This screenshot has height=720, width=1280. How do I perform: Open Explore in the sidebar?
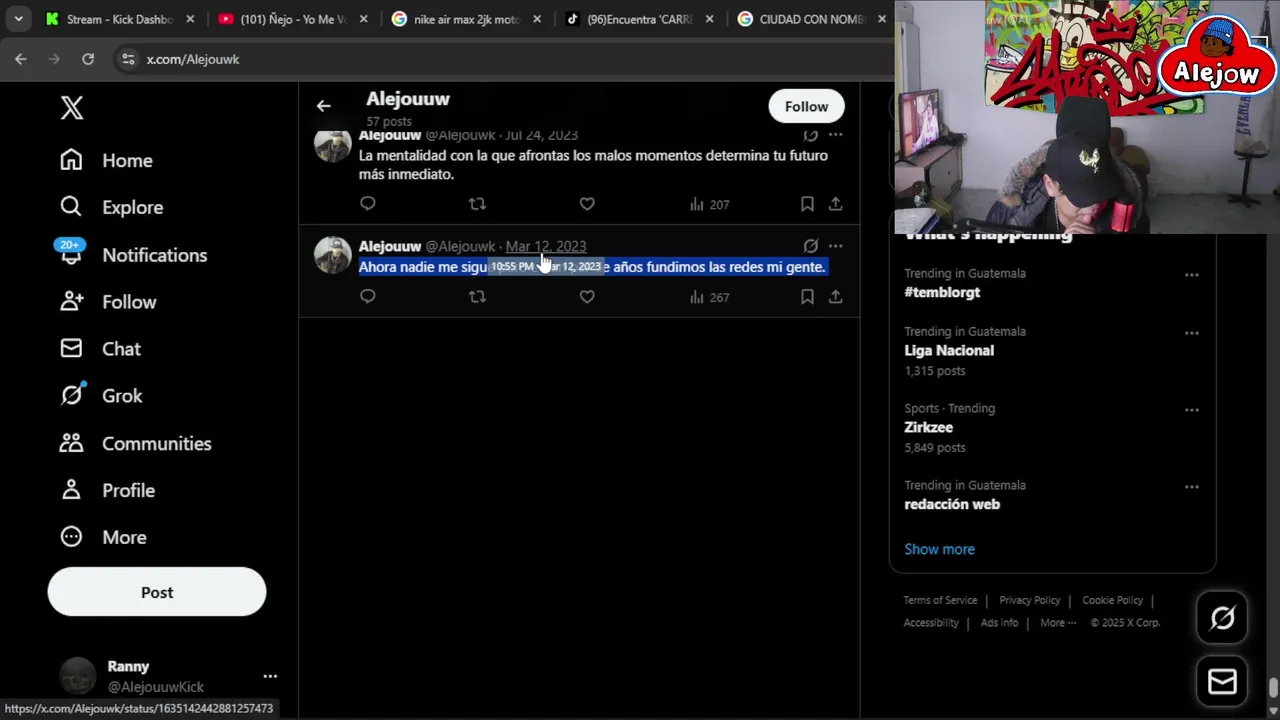coord(112,207)
